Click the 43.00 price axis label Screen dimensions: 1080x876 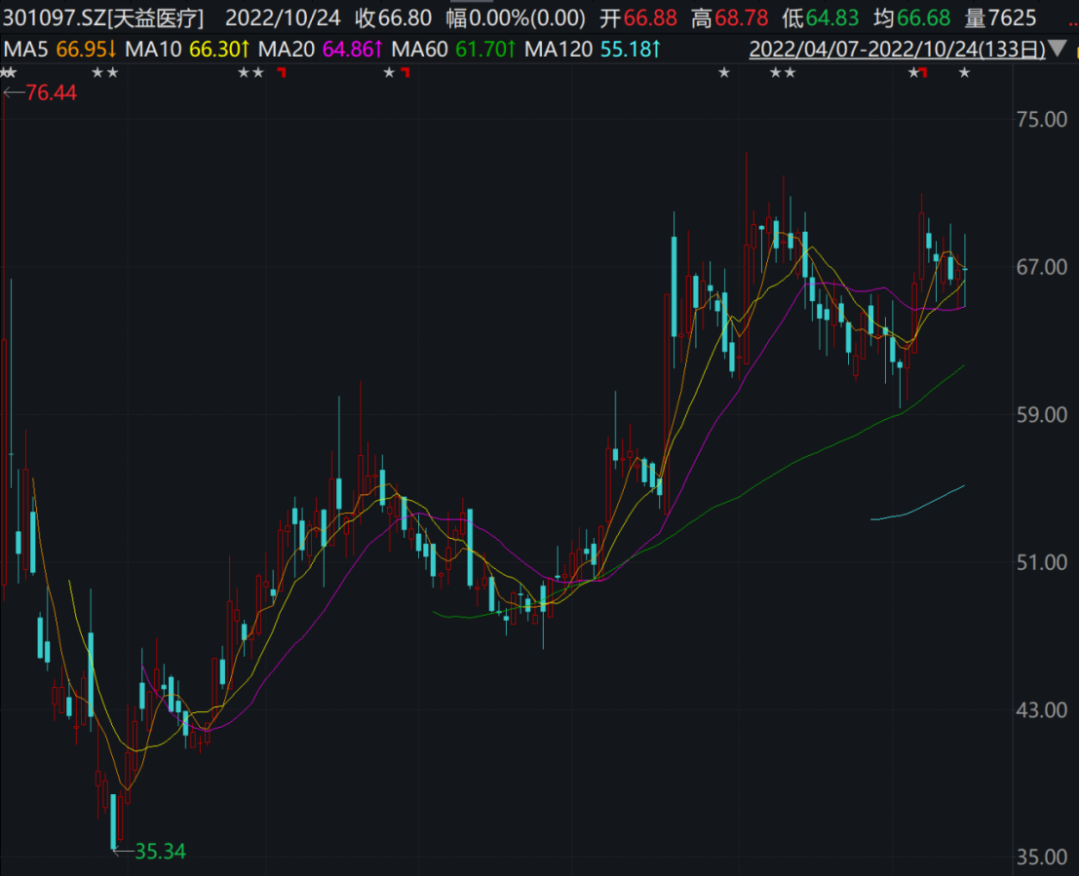click(x=1042, y=710)
